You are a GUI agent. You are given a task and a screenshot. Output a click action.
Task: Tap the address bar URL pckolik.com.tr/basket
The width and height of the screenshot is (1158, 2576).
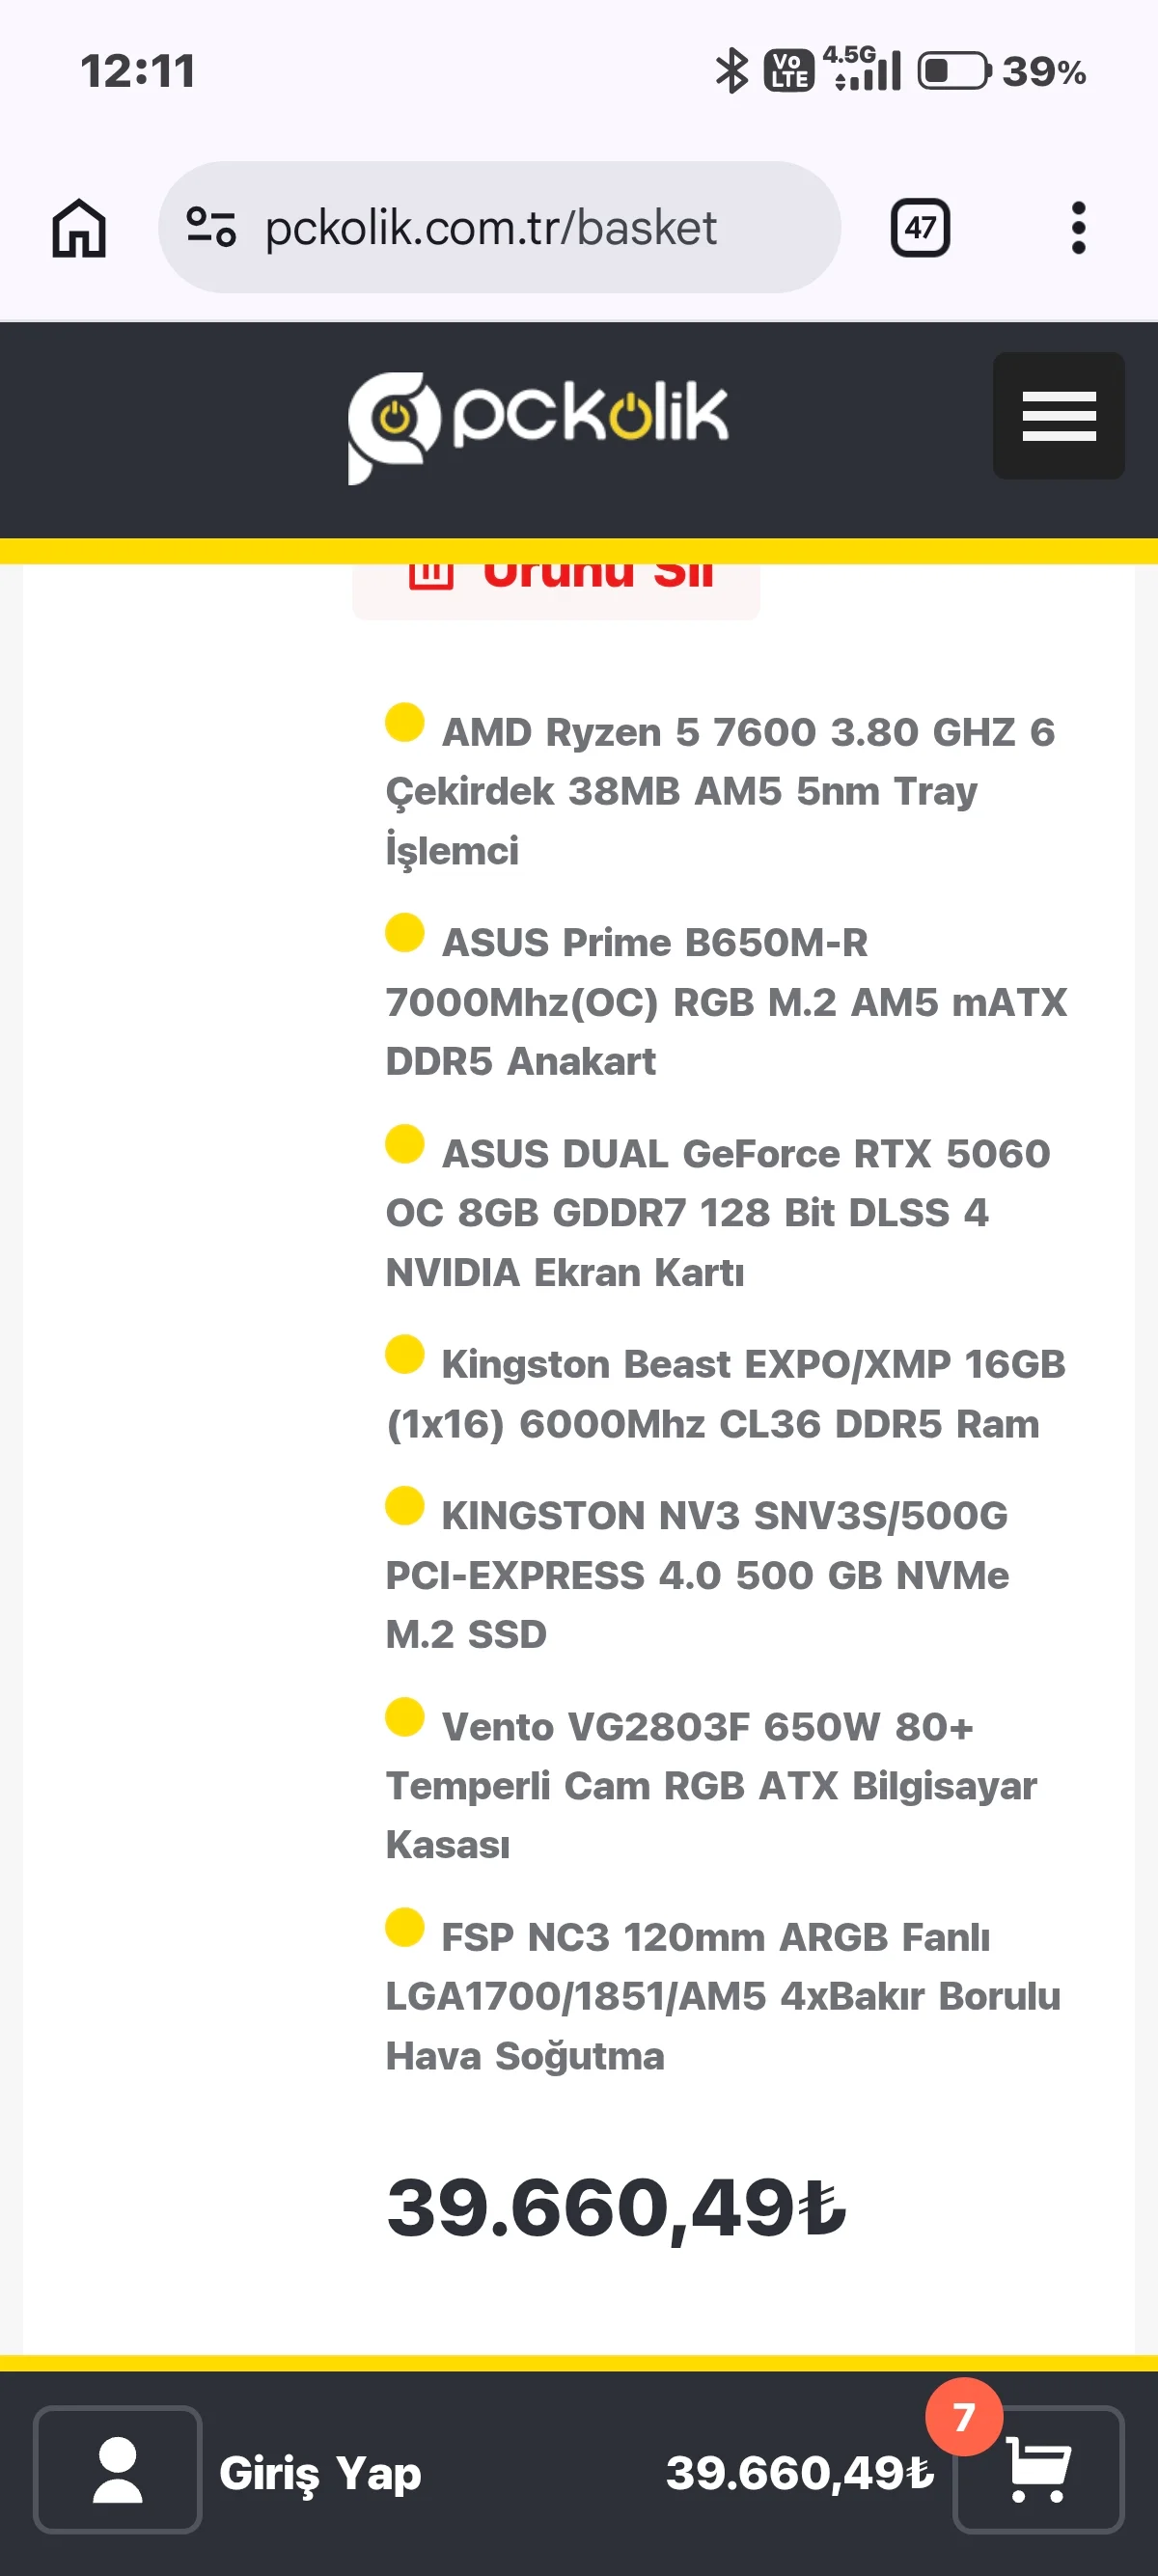tap(491, 228)
